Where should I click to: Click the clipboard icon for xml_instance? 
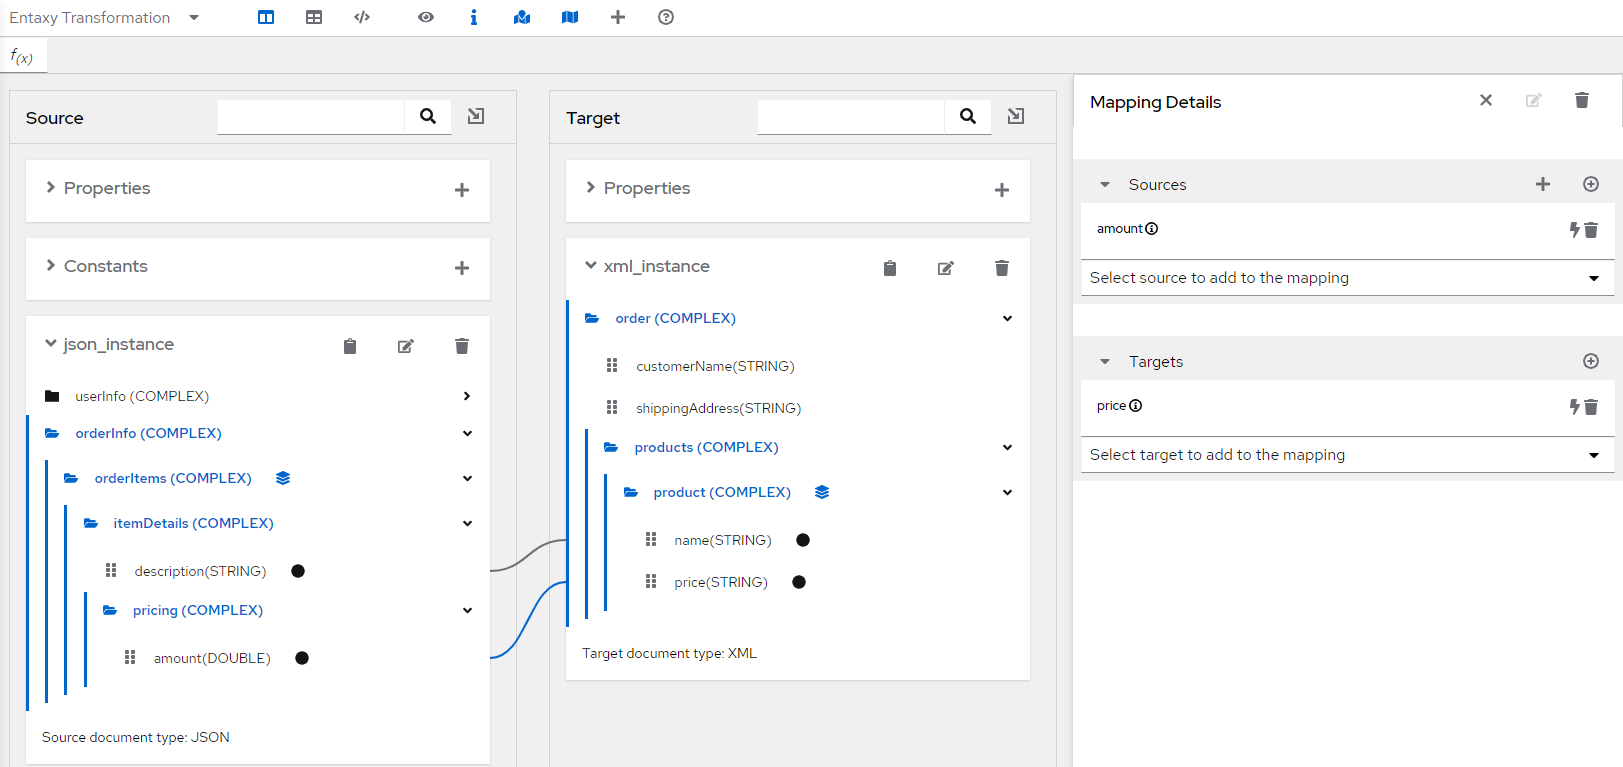pyautogui.click(x=890, y=268)
